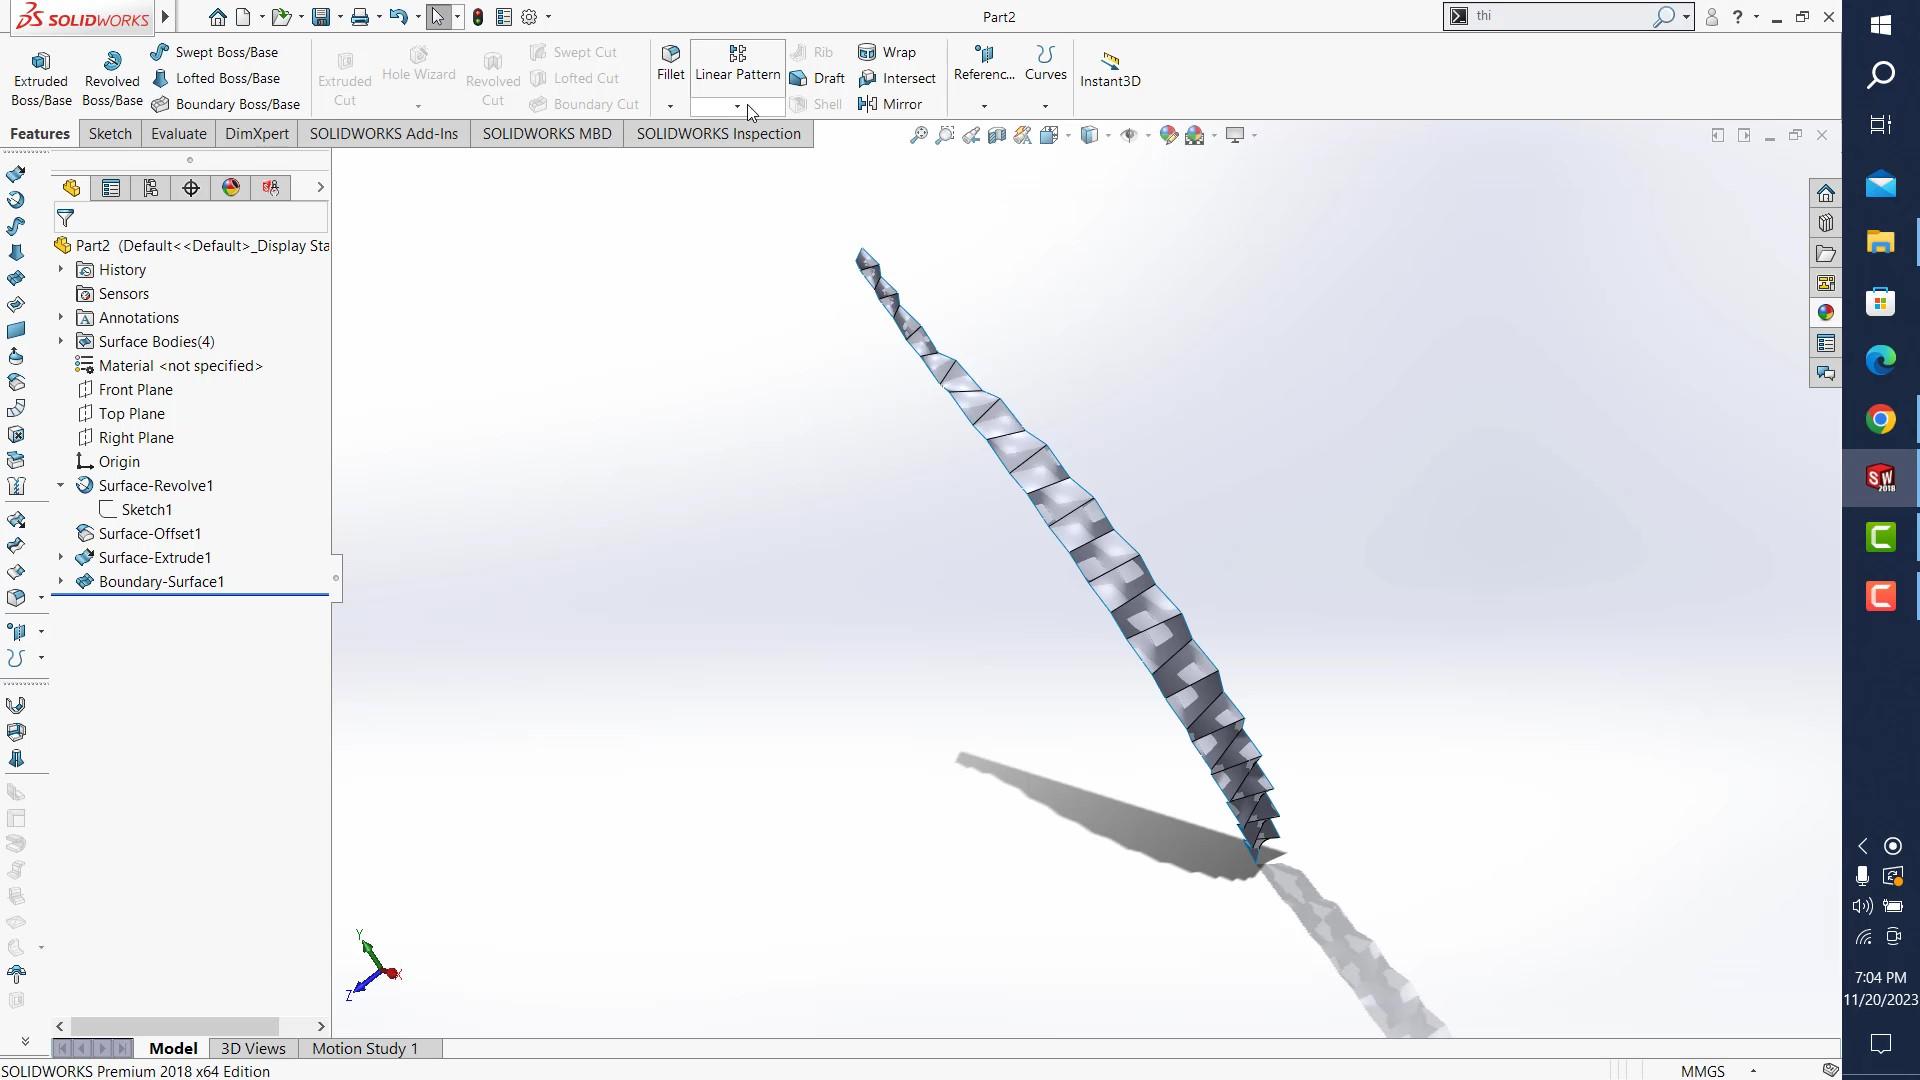The image size is (1920, 1080).
Task: Switch to the Sketch tab
Action: [110, 133]
